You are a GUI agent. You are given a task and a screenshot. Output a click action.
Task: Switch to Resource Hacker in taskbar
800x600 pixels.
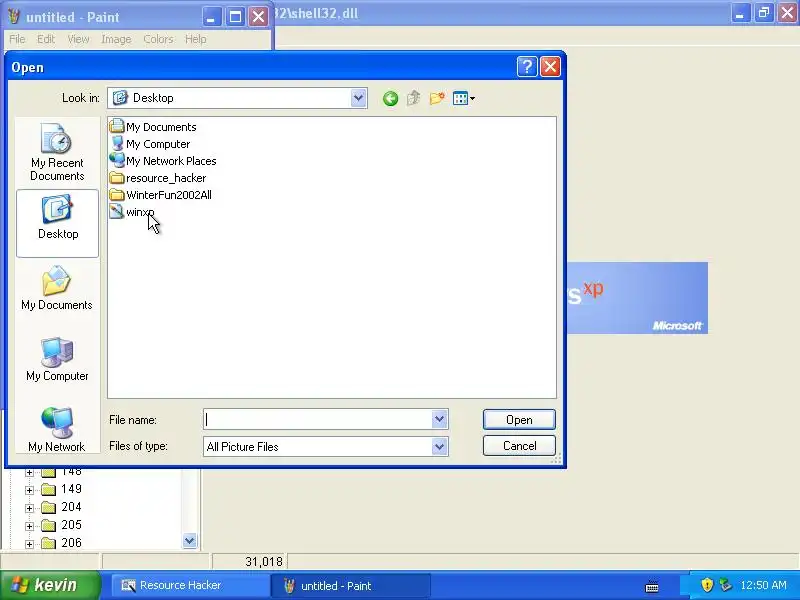click(x=189, y=585)
